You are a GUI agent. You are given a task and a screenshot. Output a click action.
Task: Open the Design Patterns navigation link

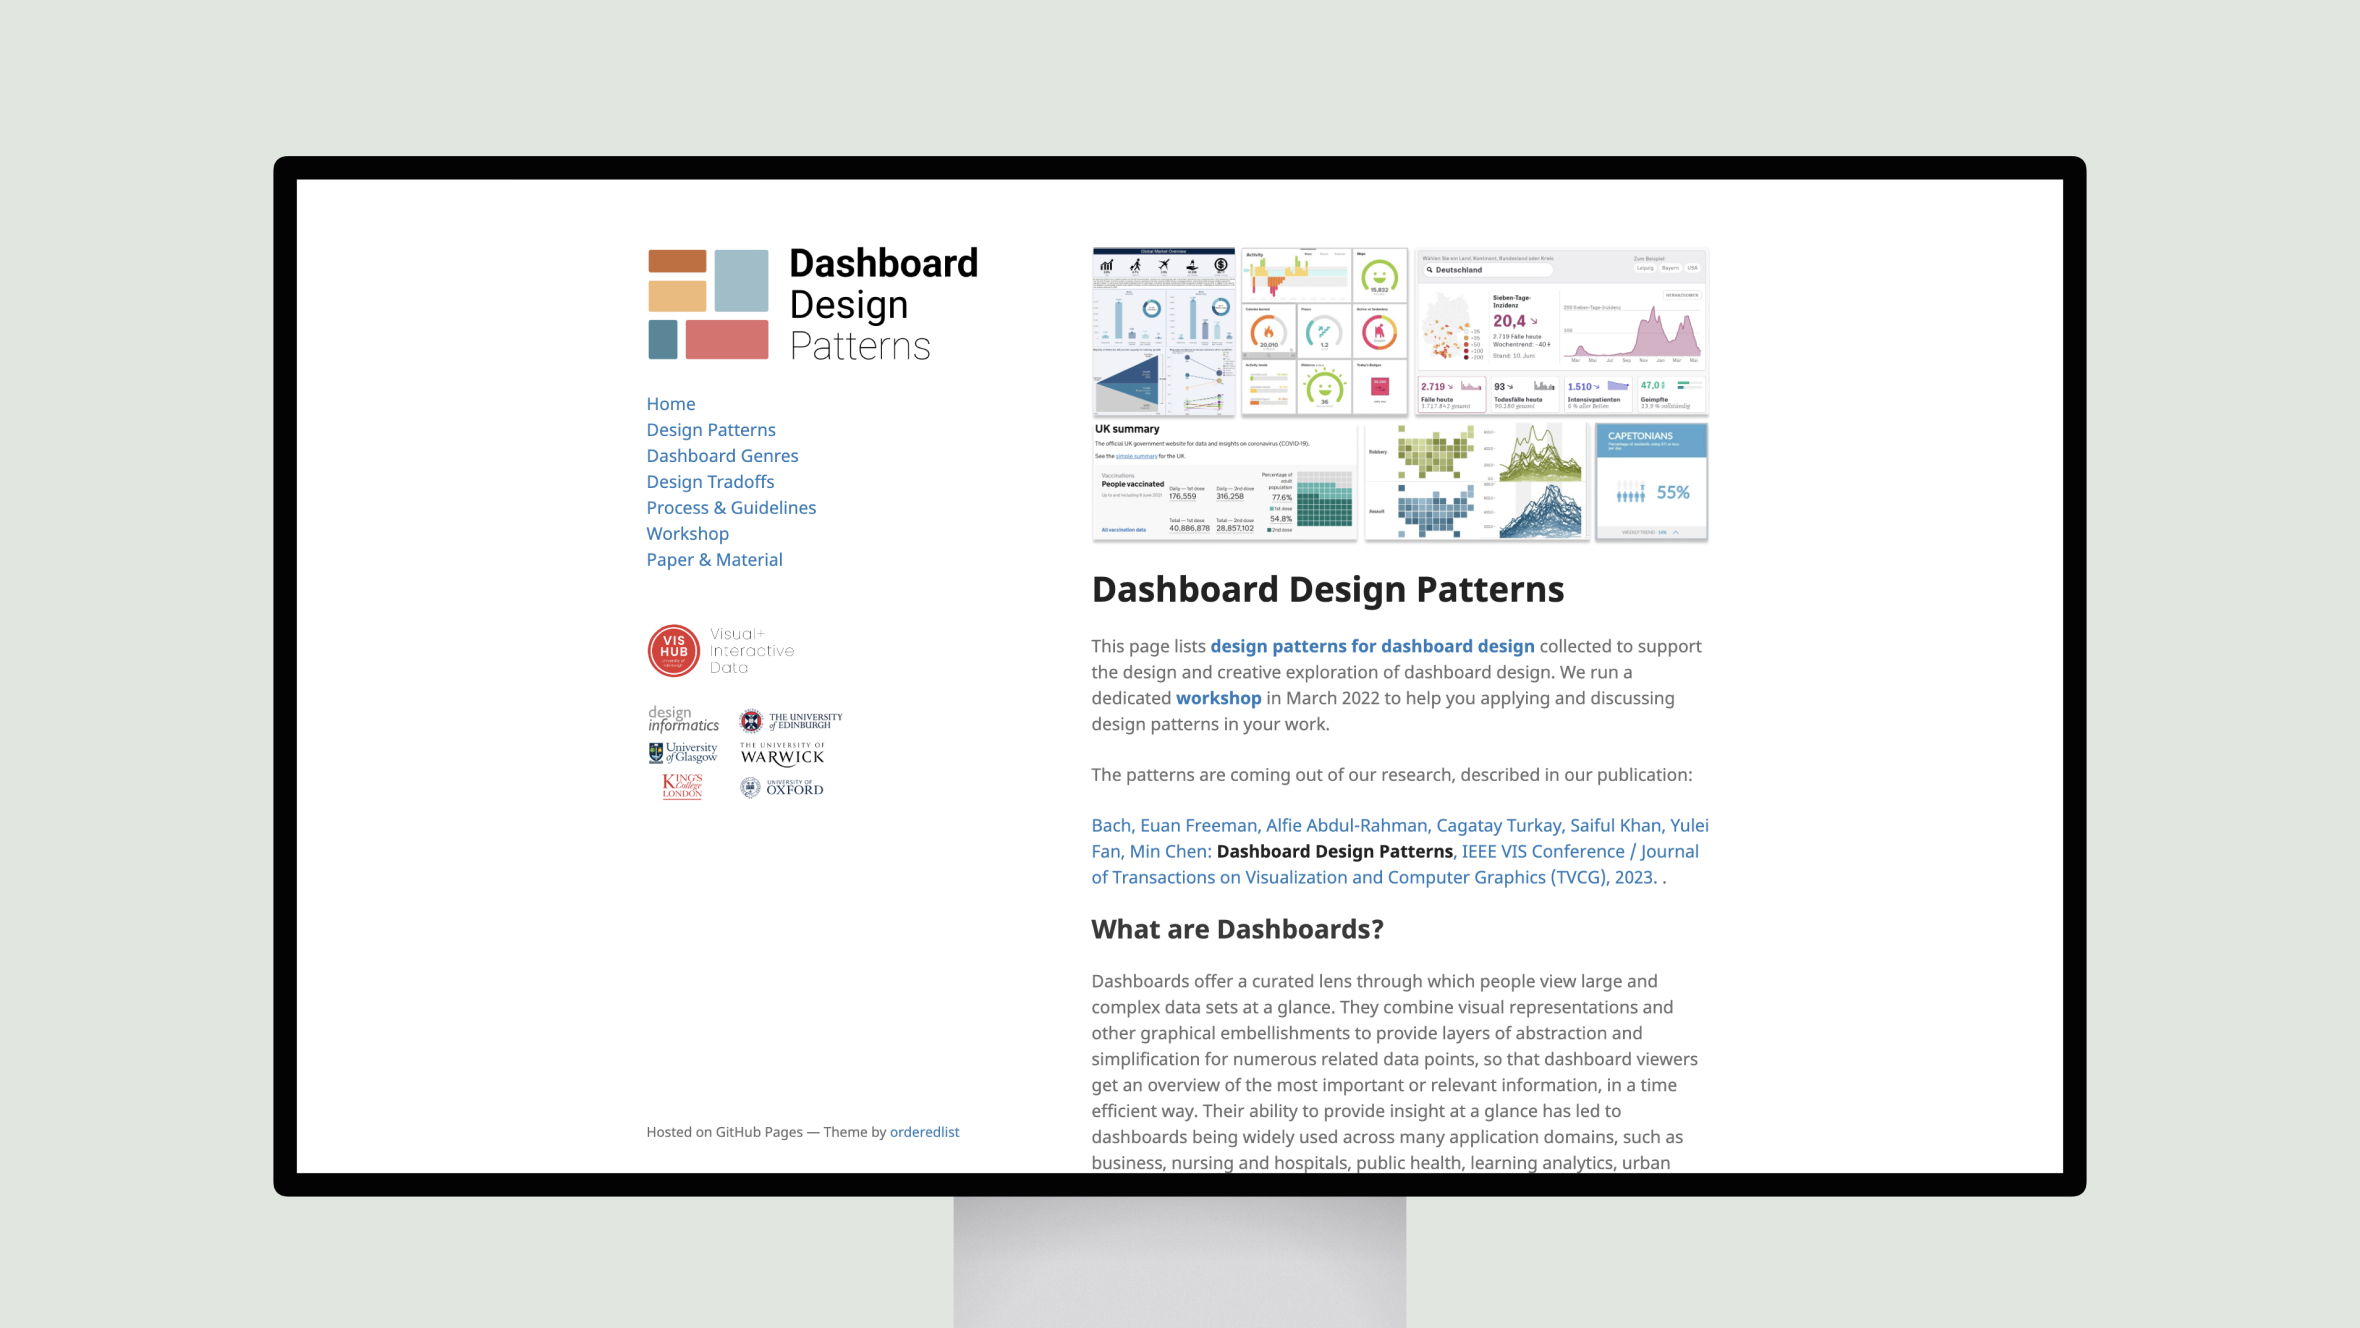click(x=710, y=430)
